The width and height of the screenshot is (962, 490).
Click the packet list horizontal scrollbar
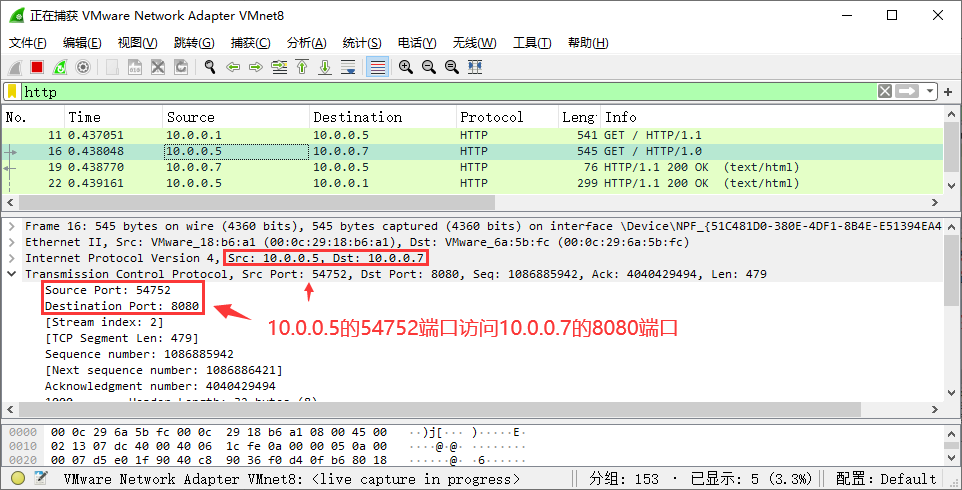pyautogui.click(x=256, y=202)
